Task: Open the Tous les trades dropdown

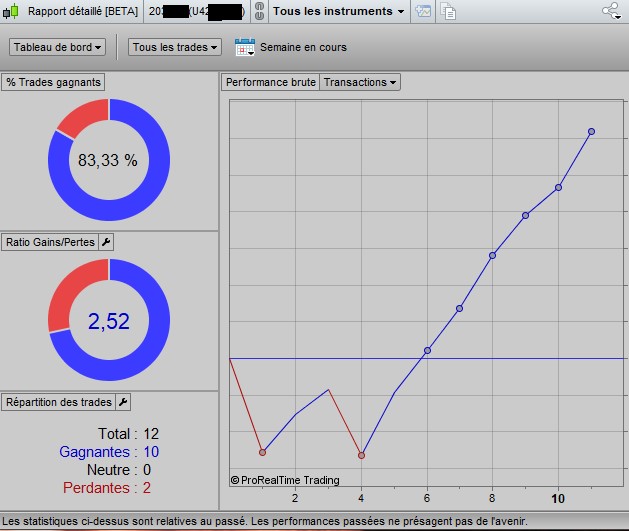Action: [x=174, y=47]
